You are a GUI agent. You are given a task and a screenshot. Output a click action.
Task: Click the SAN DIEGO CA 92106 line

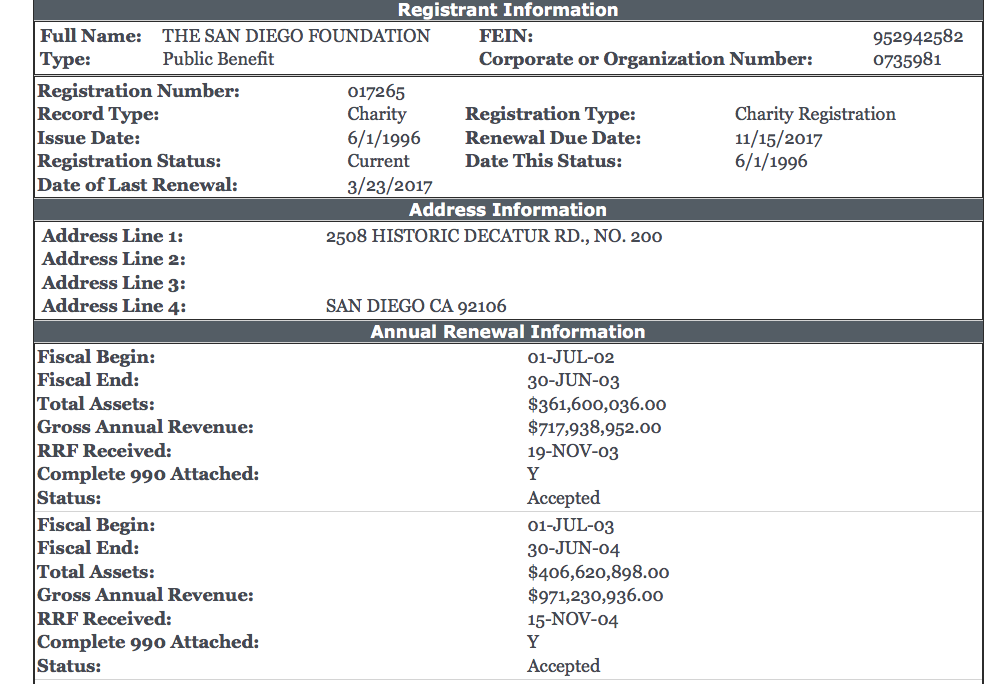tap(416, 306)
